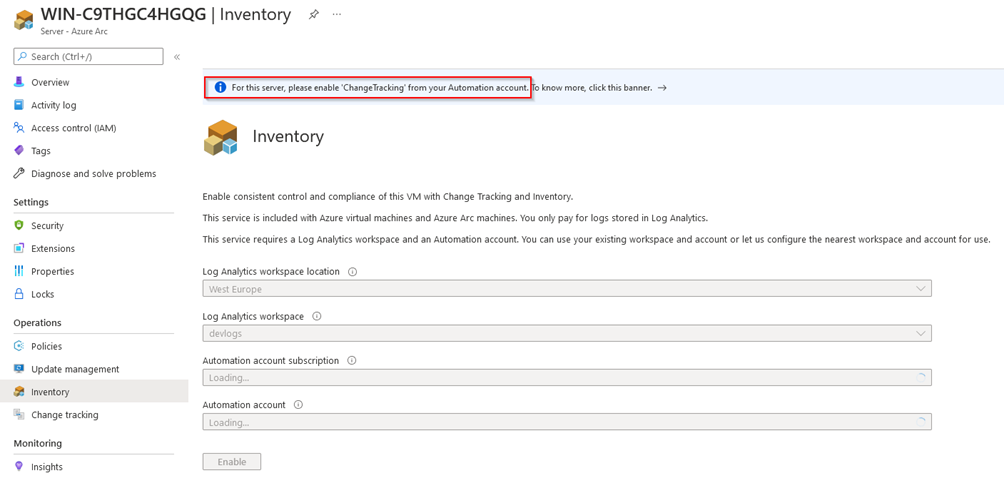Click the Activity log icon
Screen dimensions: 1004x483
pos(19,105)
